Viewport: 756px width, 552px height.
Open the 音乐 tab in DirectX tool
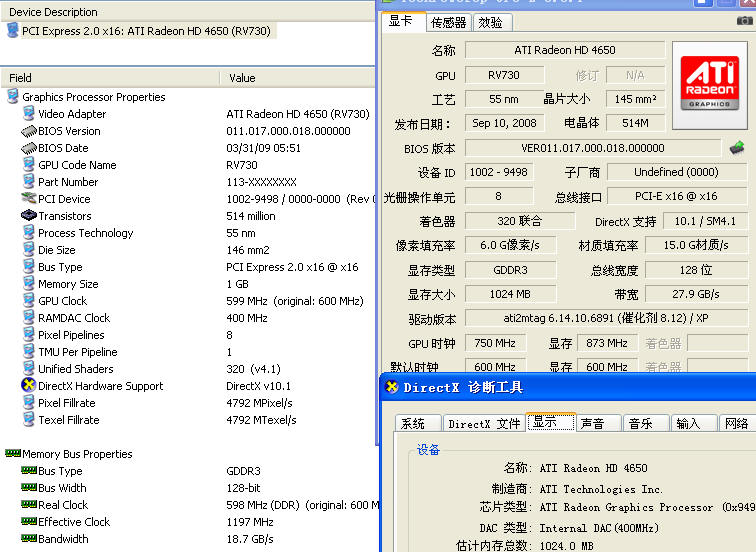click(x=646, y=424)
